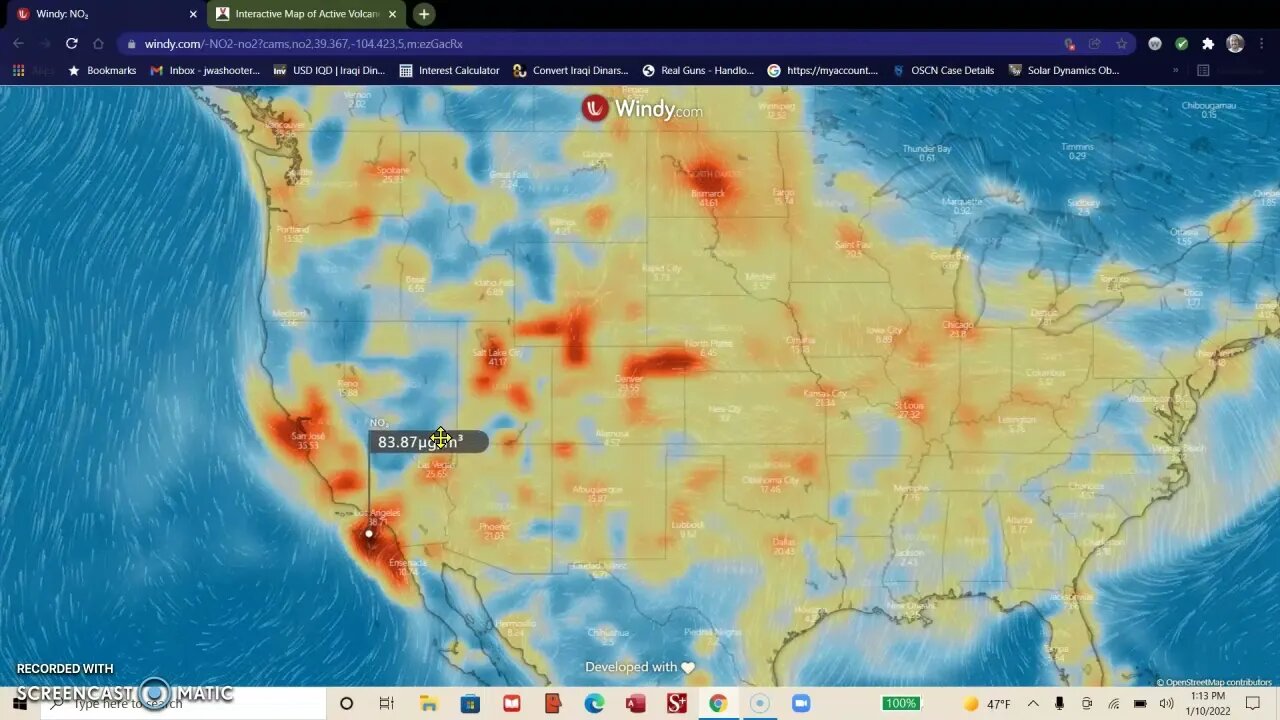
Task: Open the Windows notification center
Action: (x=1253, y=704)
